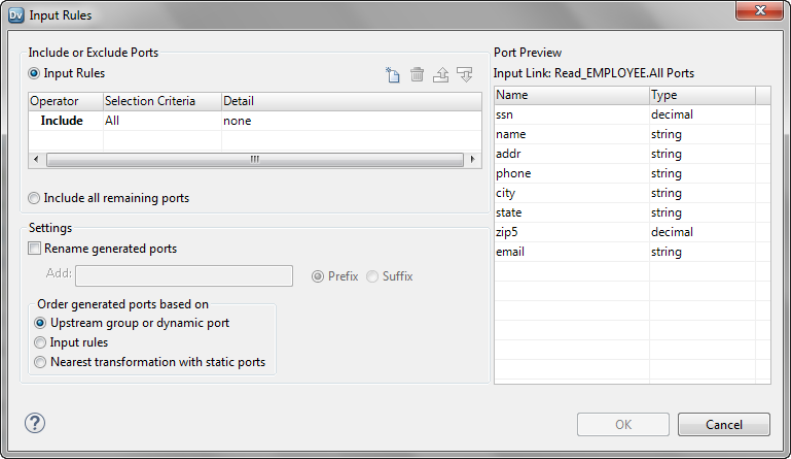Enable Rename generated ports checkbox

(x=35, y=248)
